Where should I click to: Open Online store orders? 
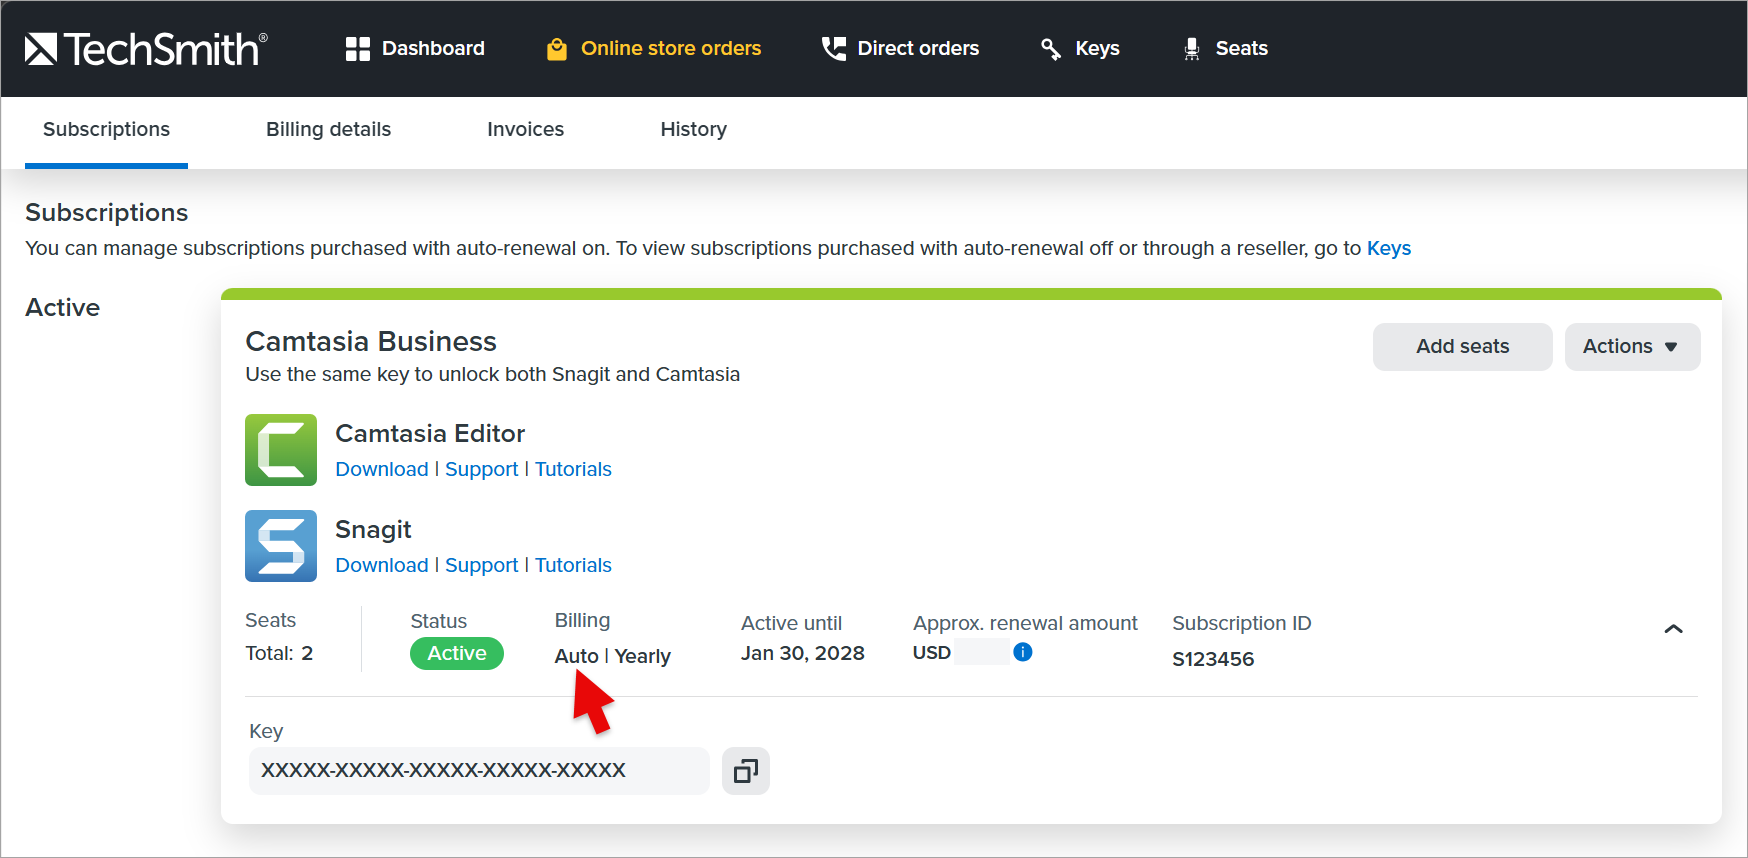654,49
